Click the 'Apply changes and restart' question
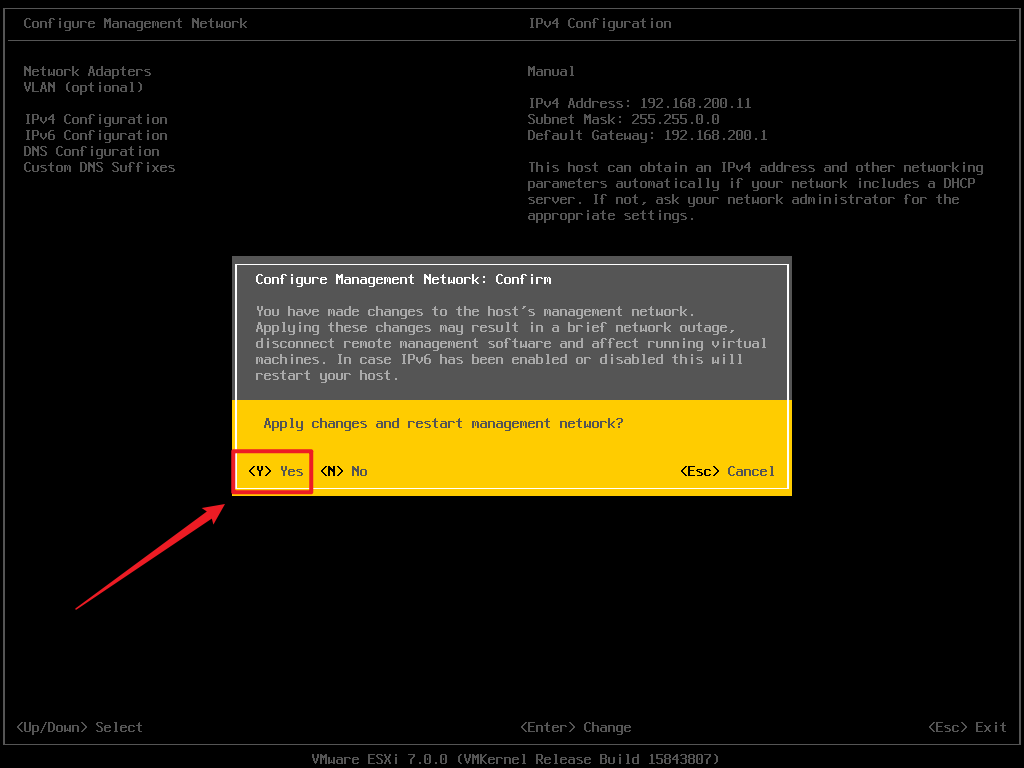 pos(443,423)
